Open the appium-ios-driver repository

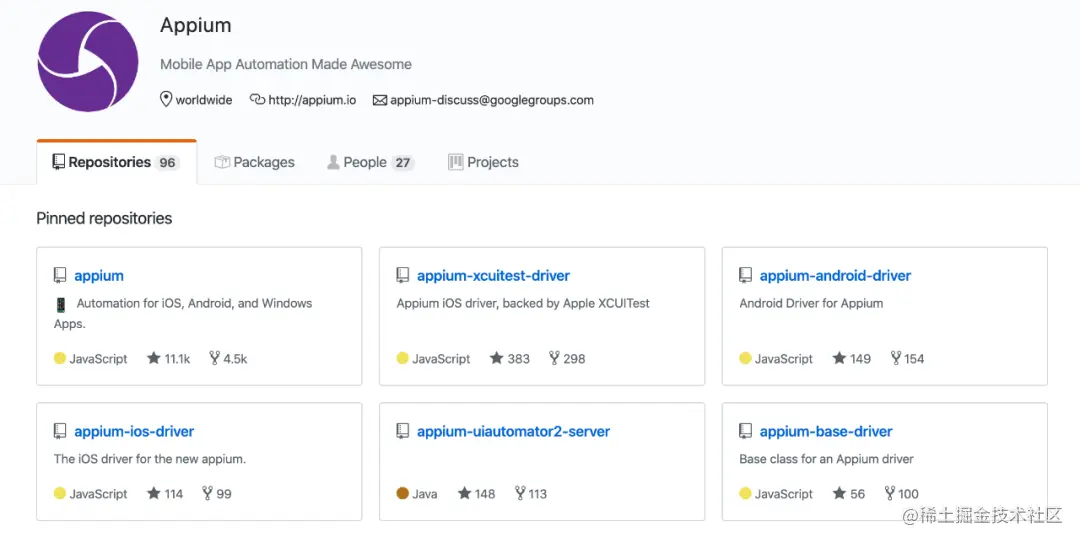tap(134, 431)
